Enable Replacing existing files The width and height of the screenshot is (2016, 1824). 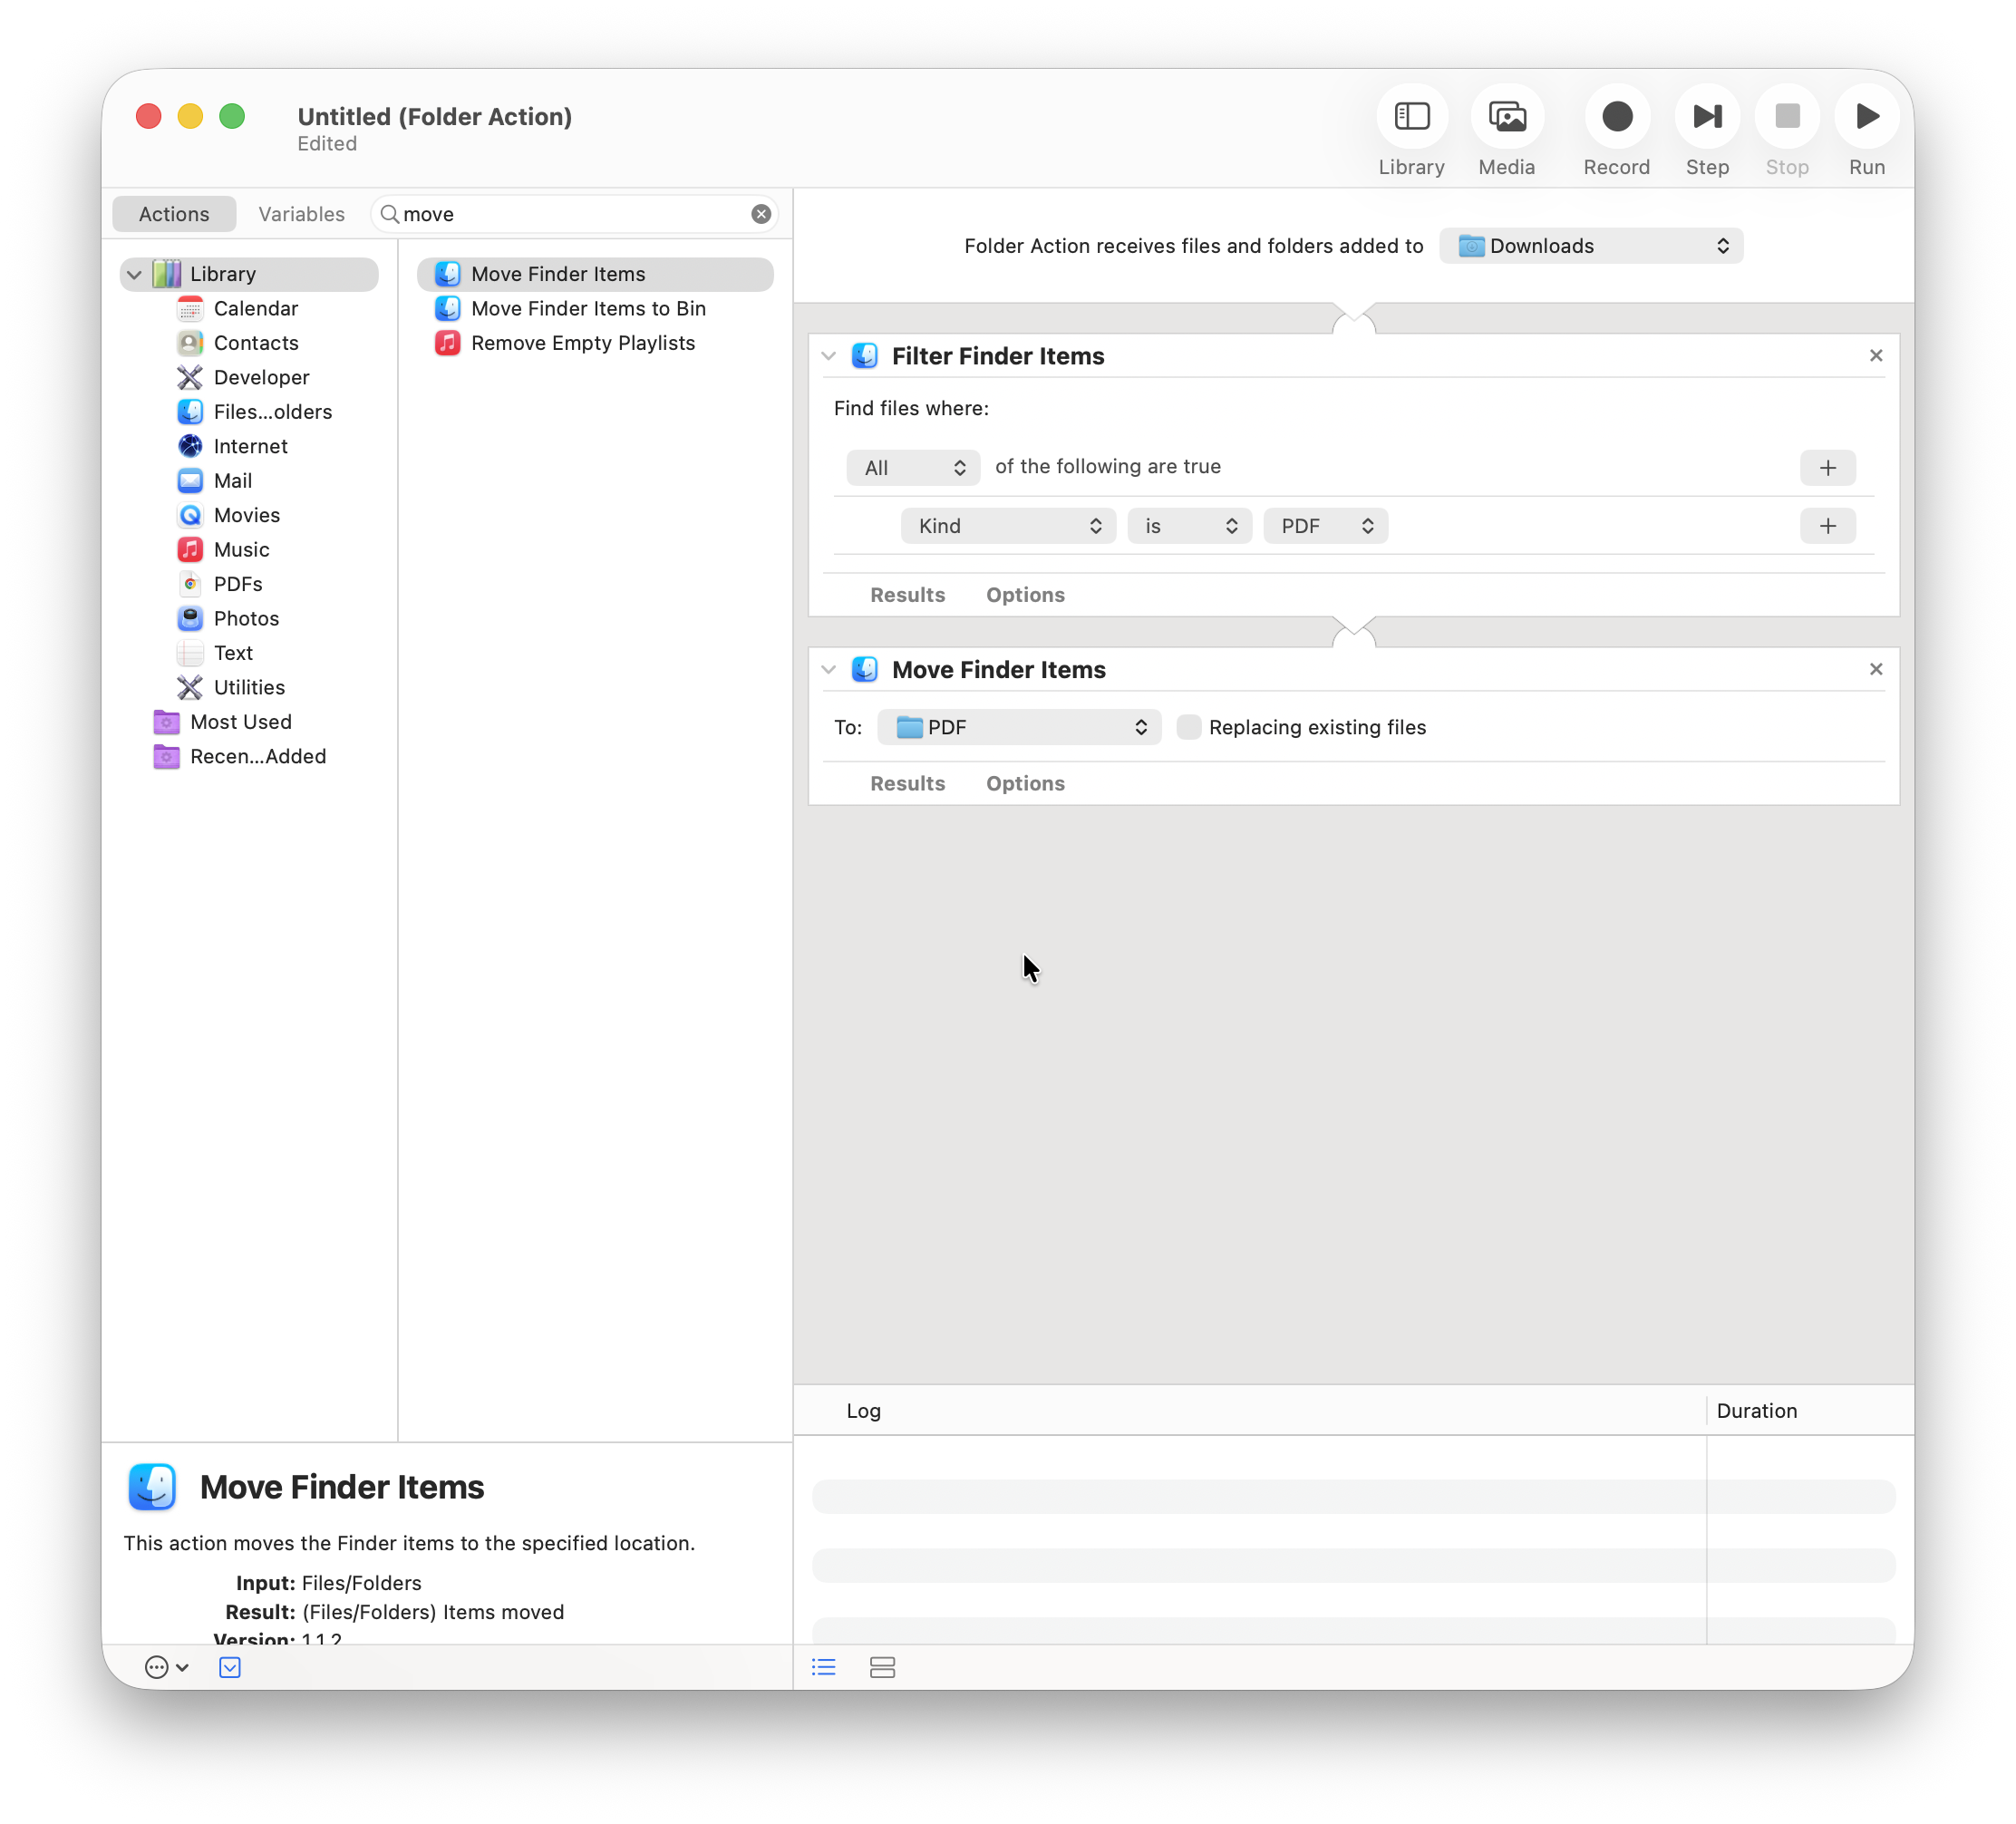[1189, 727]
